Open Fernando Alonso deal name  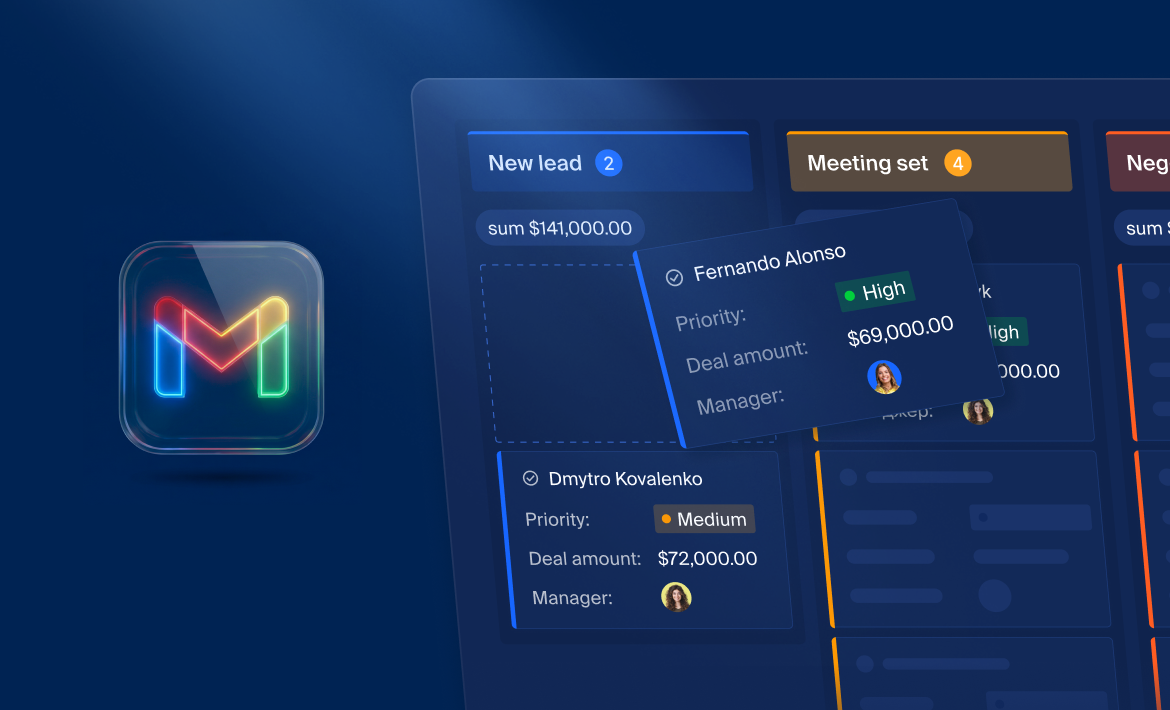[769, 263]
